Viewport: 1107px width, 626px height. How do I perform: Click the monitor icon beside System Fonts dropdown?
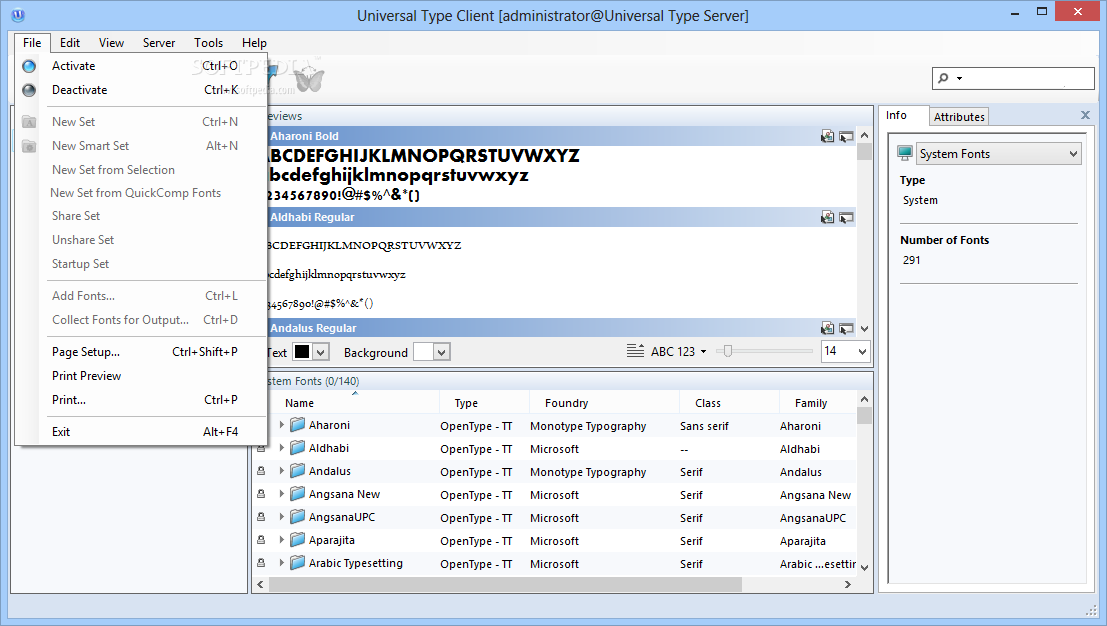point(904,153)
